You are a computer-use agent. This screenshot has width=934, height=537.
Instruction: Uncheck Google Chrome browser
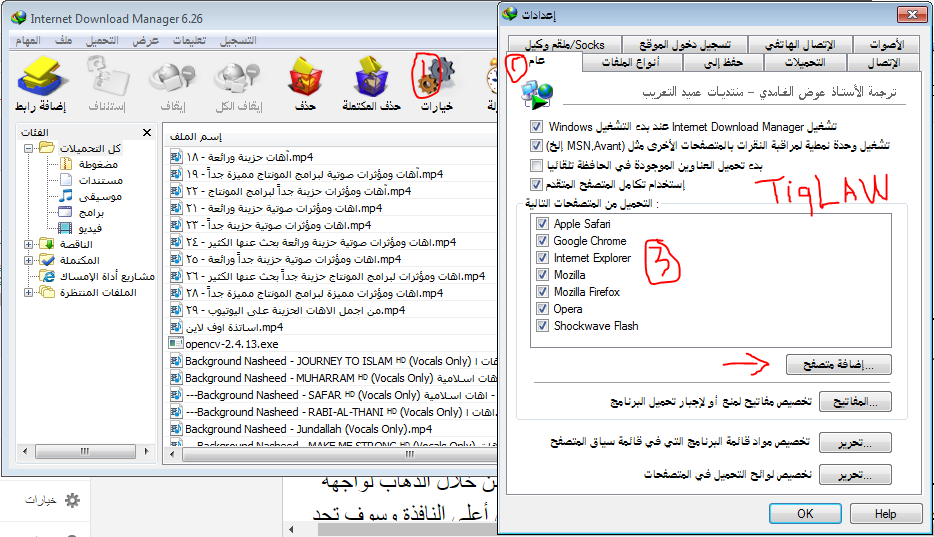pyautogui.click(x=542, y=241)
